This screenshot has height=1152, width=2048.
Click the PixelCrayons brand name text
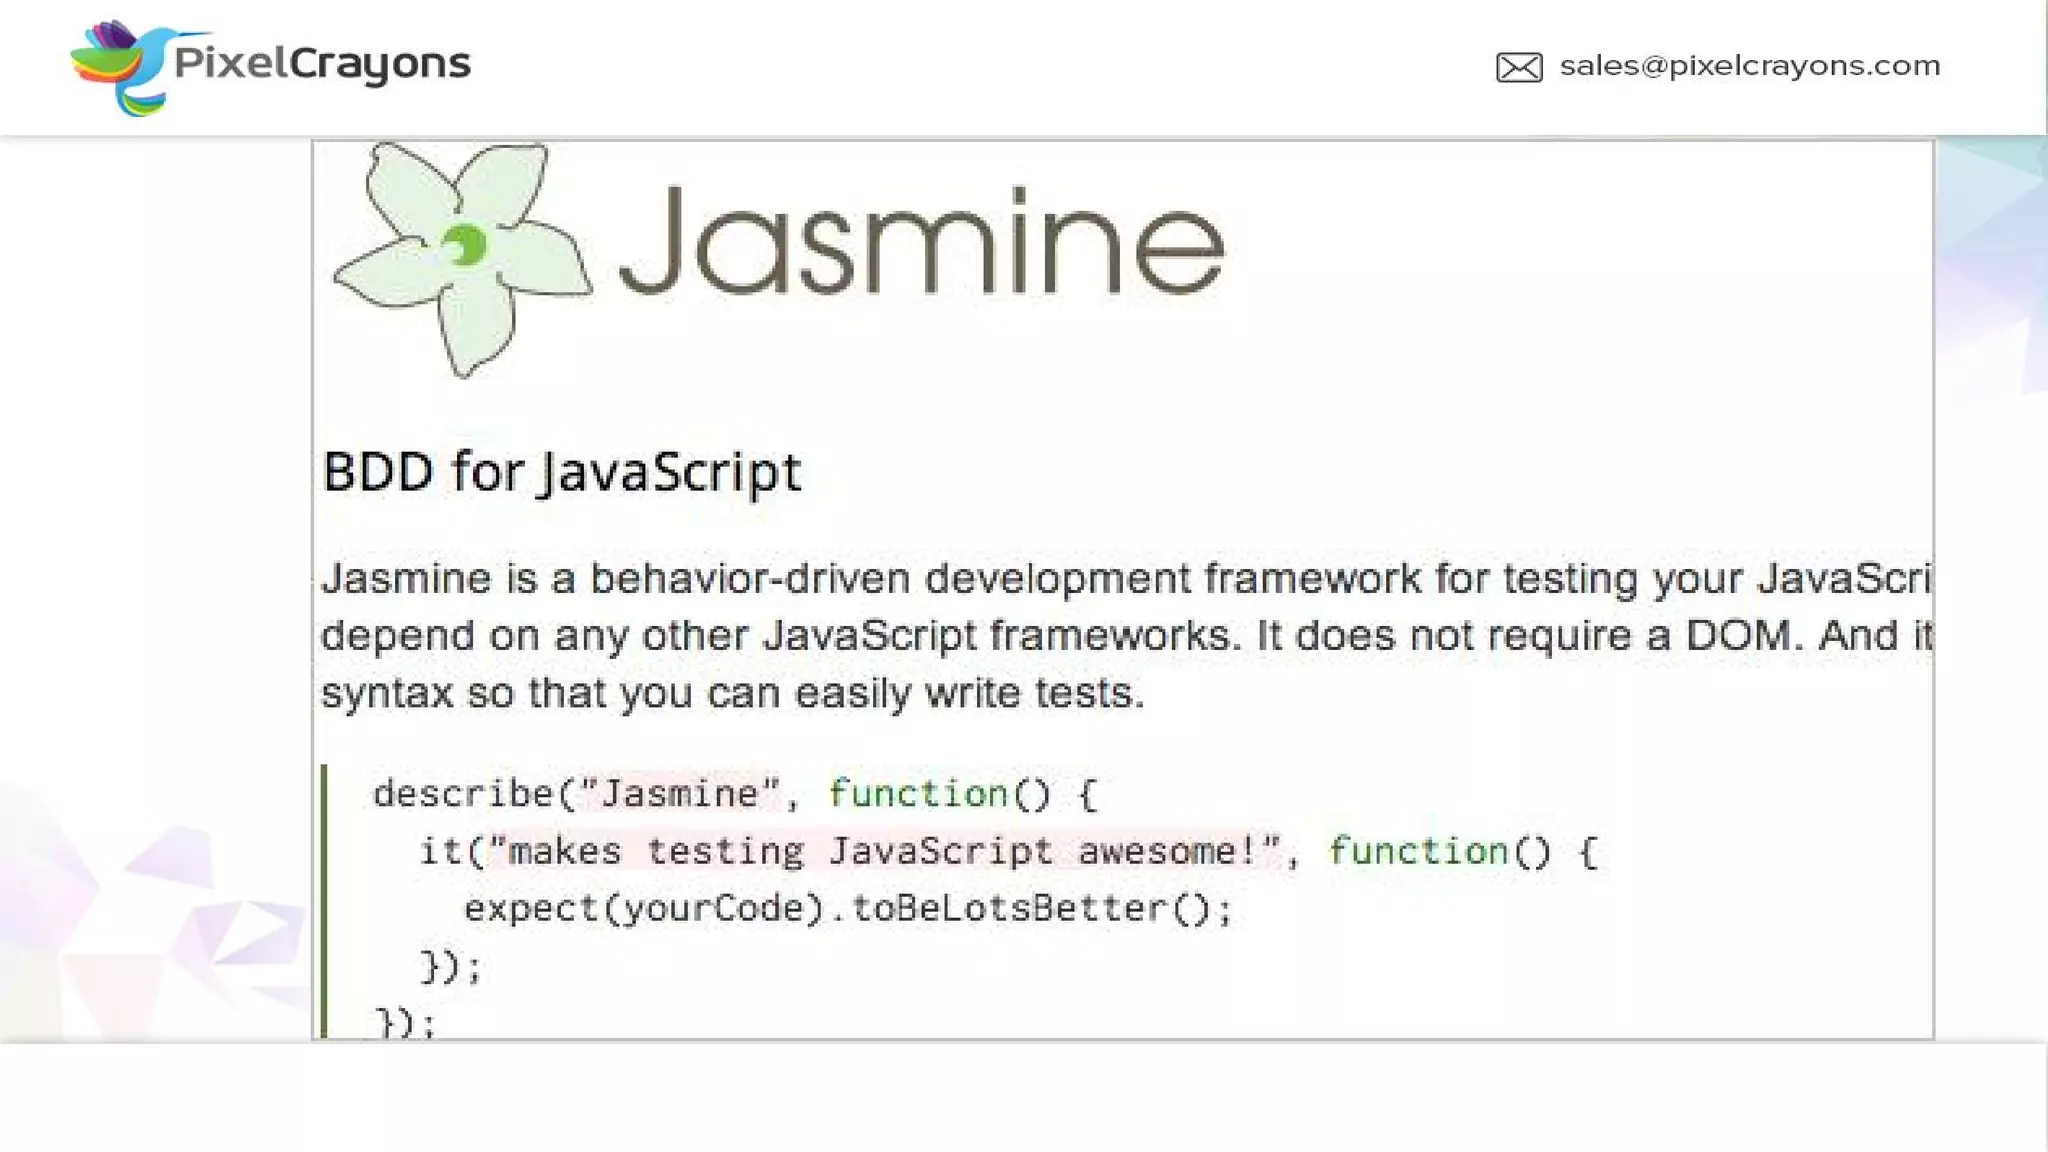(x=321, y=63)
